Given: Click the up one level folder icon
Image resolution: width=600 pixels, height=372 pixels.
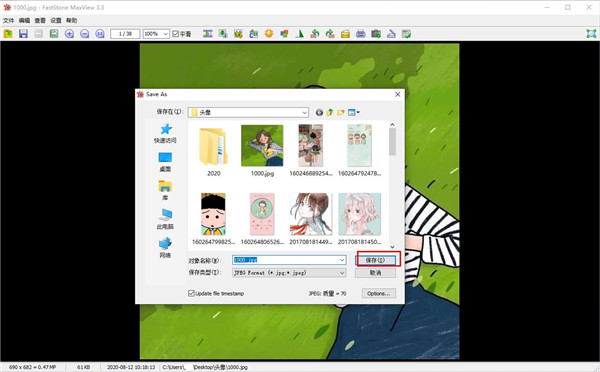Looking at the screenshot, I should tap(330, 112).
